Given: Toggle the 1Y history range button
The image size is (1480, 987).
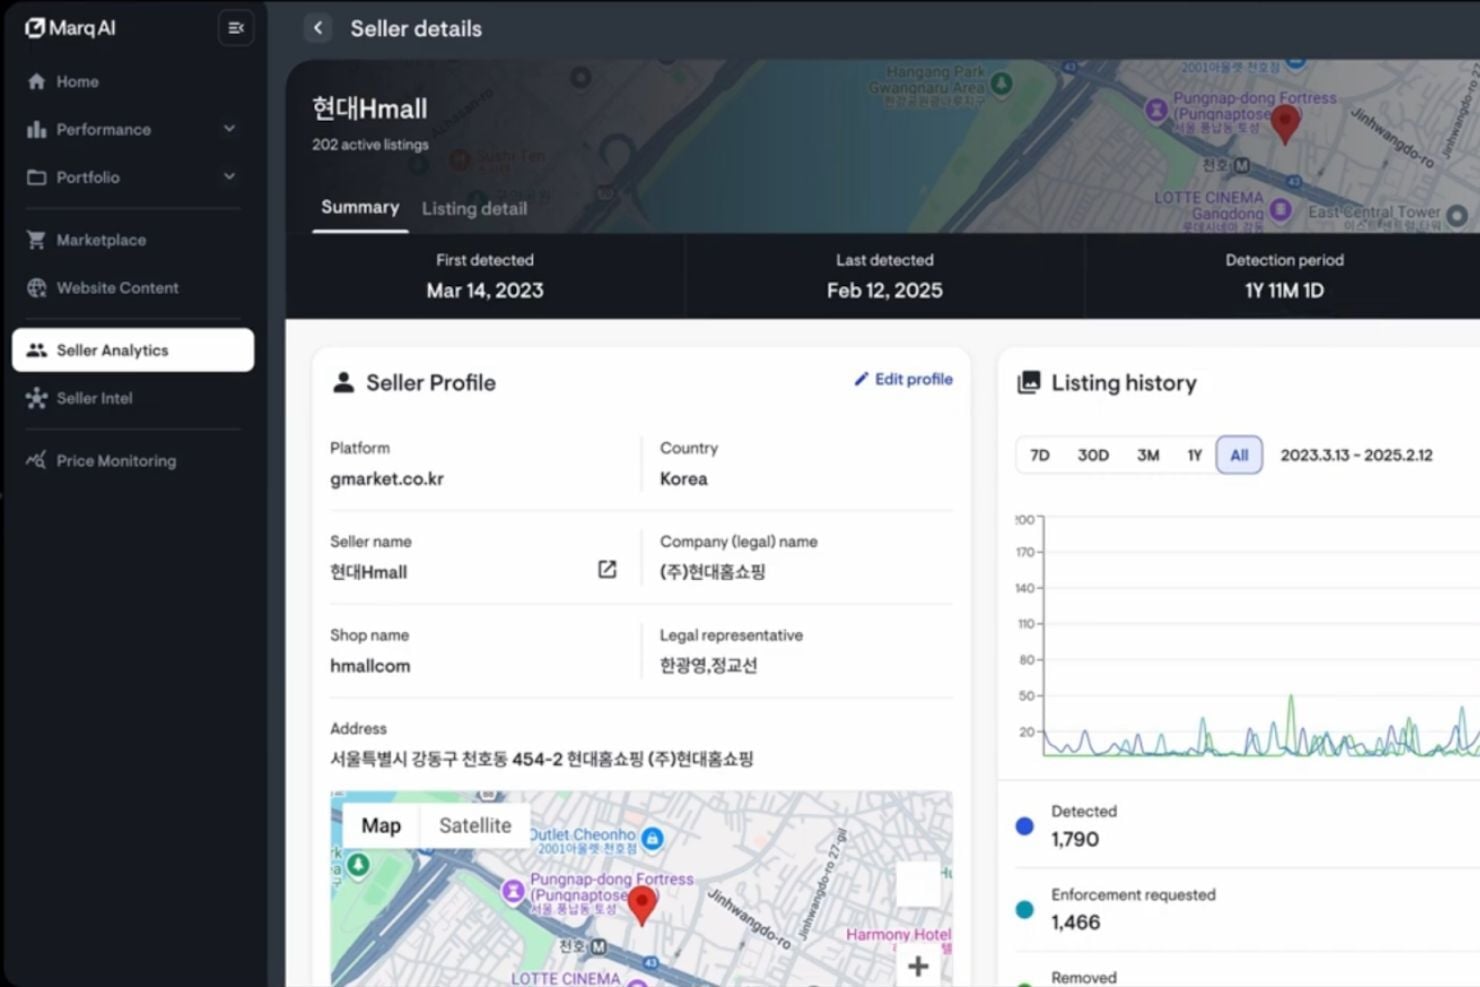Looking at the screenshot, I should 1194,455.
